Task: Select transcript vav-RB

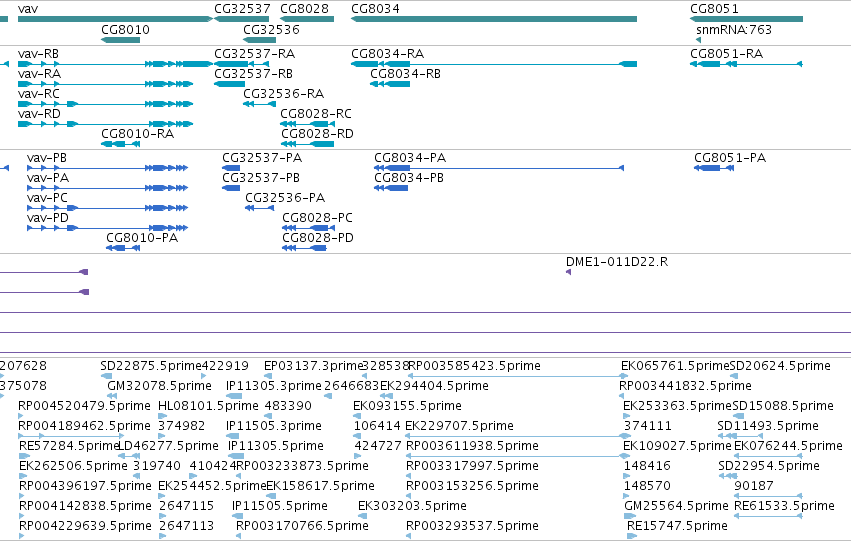Action: [x=39, y=54]
